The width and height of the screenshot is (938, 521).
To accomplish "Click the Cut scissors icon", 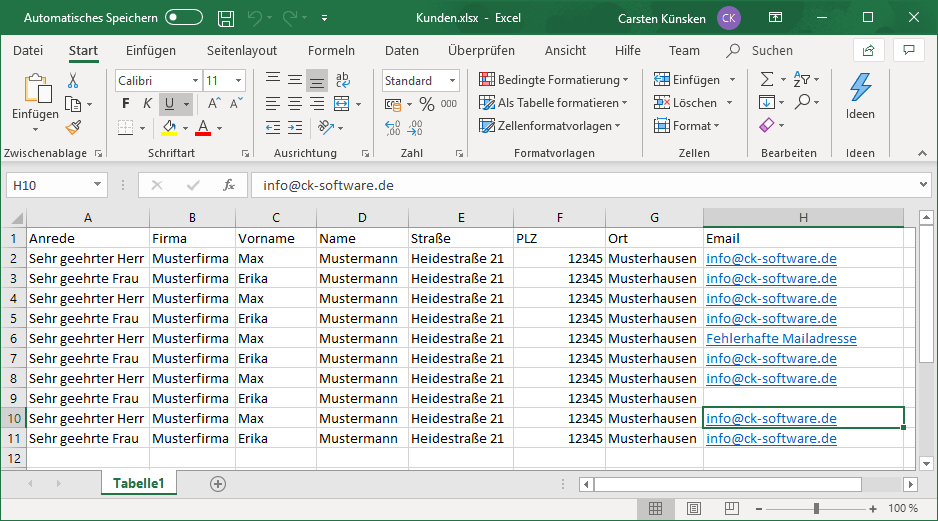I will [73, 80].
